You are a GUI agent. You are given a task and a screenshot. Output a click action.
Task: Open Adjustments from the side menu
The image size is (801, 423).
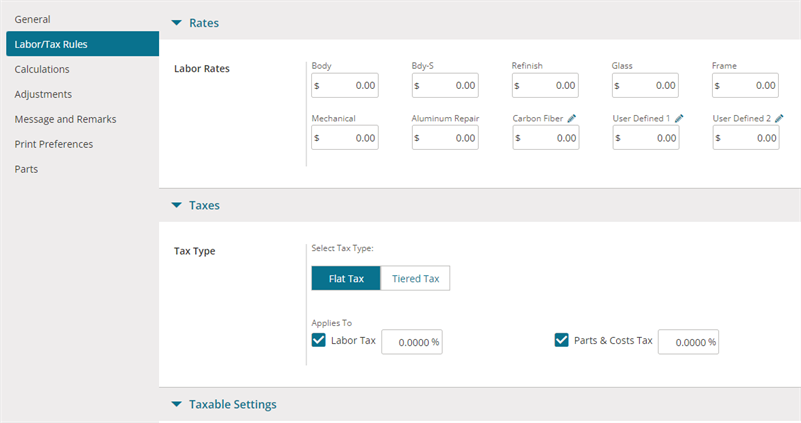click(x=43, y=95)
